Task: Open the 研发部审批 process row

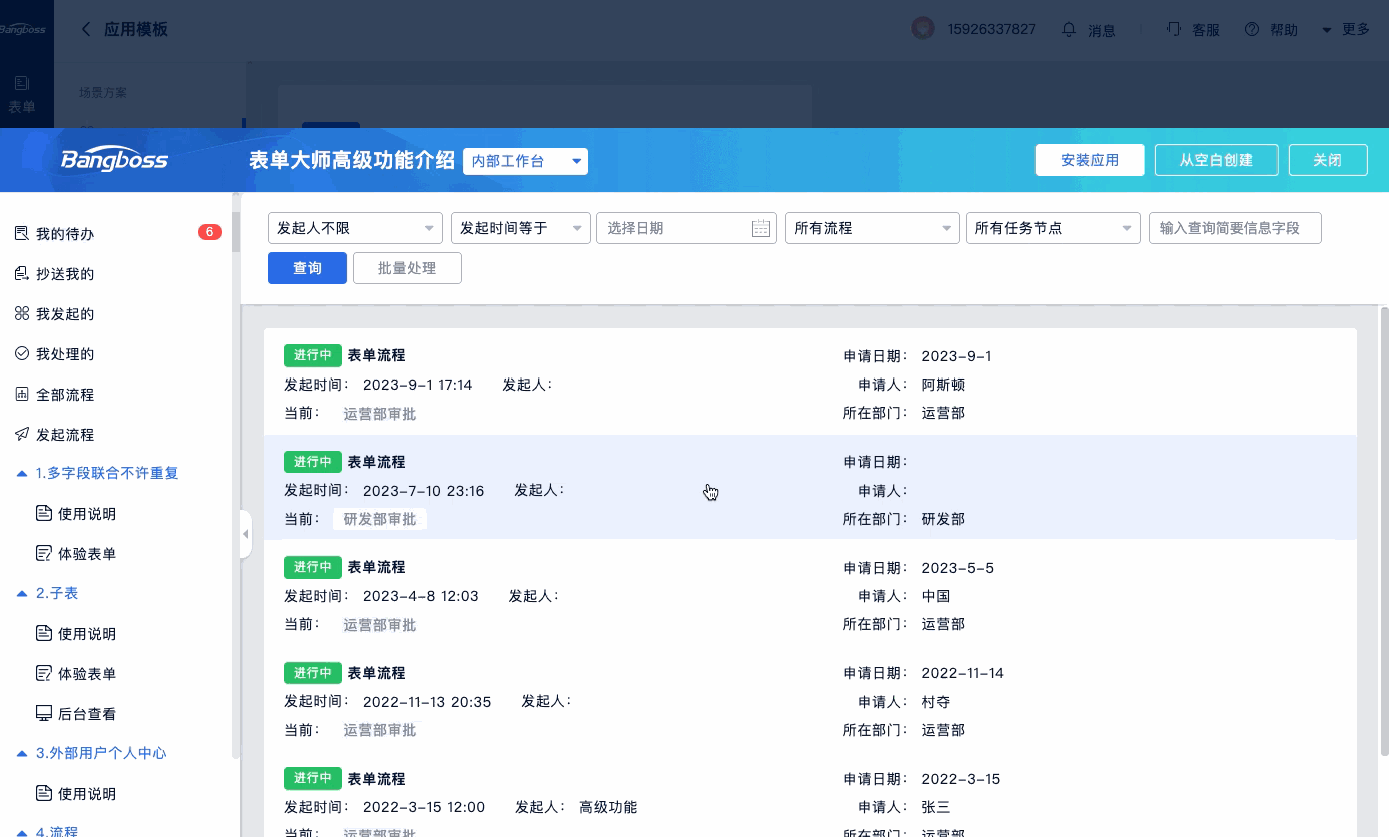Action: [810, 488]
